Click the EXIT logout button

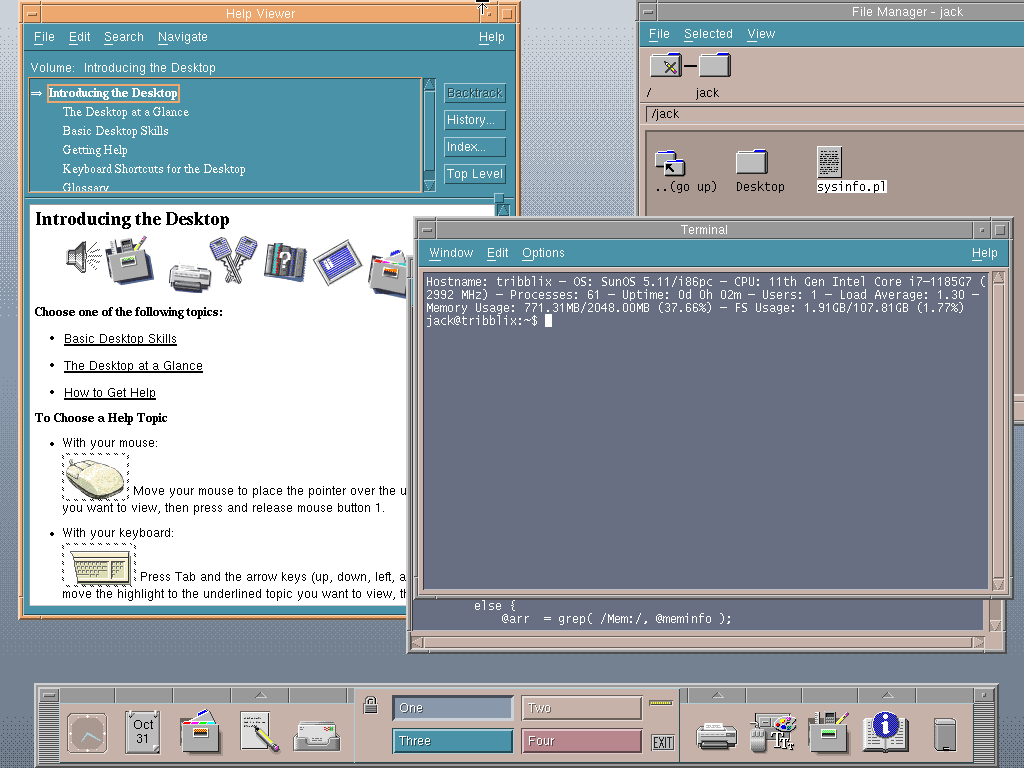point(662,742)
